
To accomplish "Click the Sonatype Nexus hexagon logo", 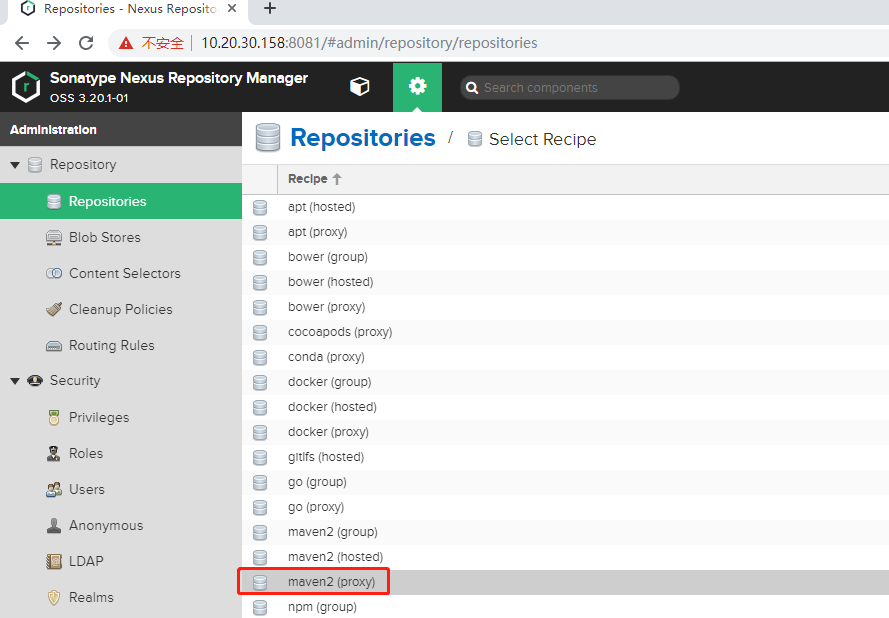I will (x=26, y=87).
